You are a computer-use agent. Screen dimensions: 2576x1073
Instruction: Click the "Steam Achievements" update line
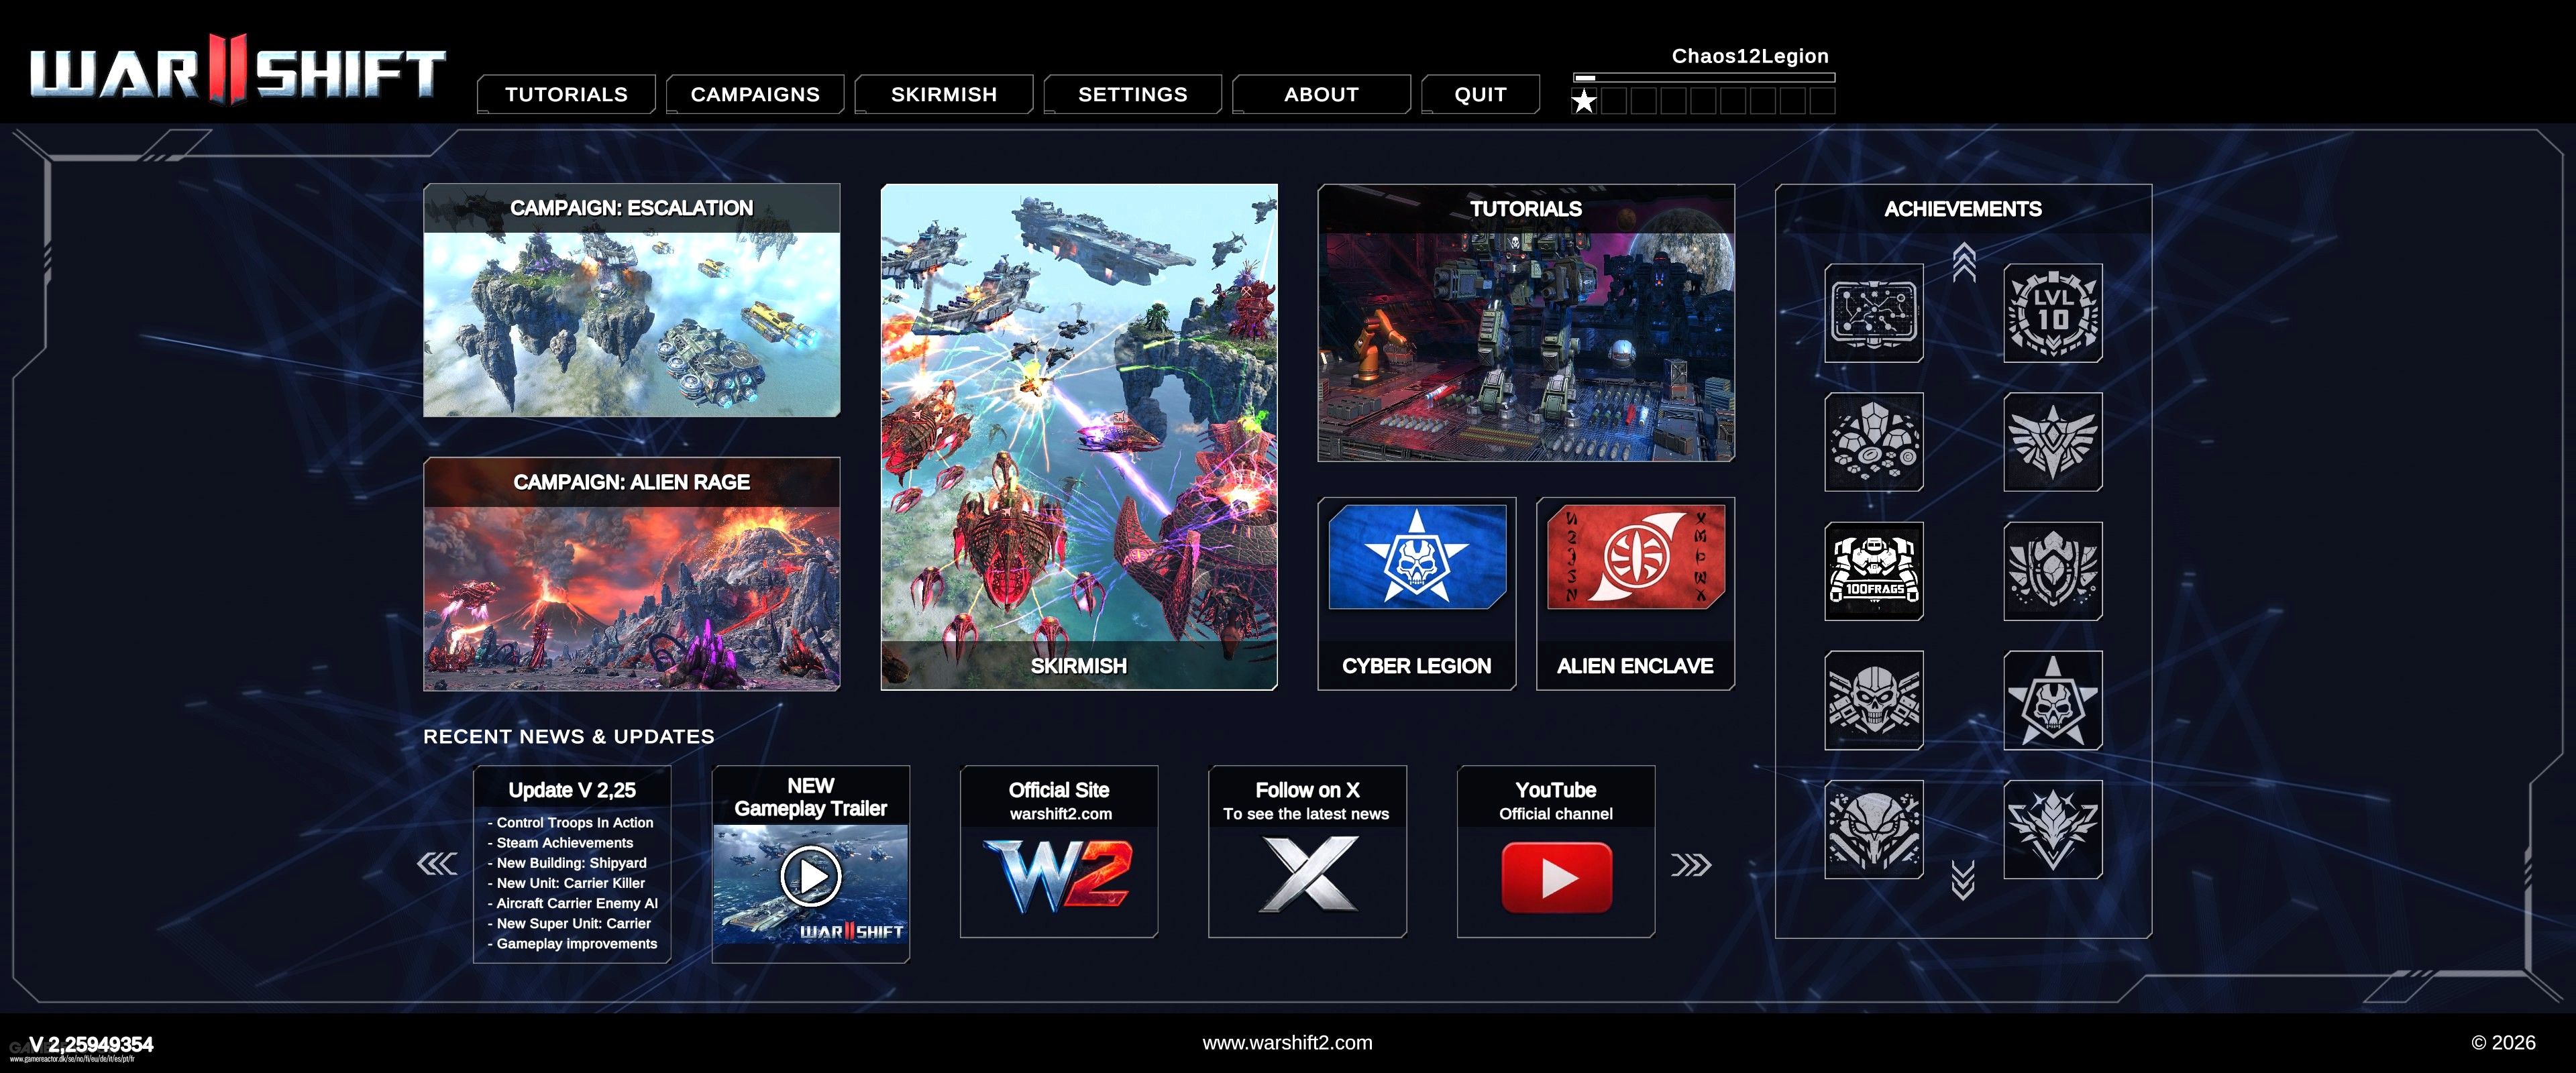pos(560,842)
